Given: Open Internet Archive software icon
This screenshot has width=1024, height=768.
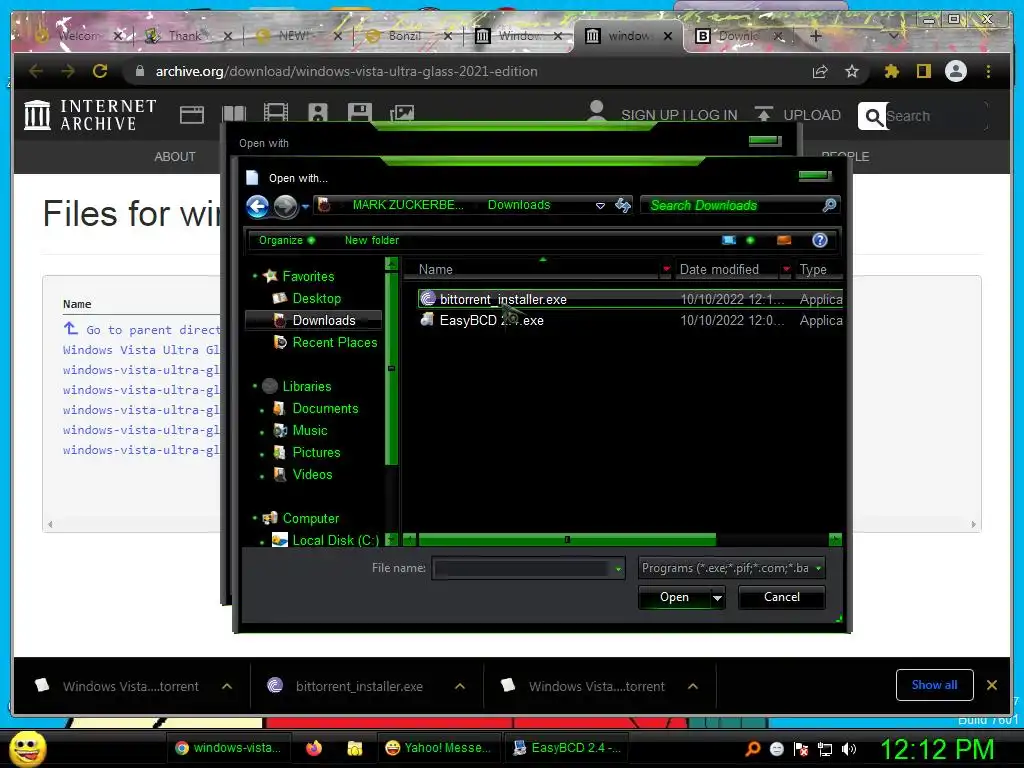Looking at the screenshot, I should [359, 114].
